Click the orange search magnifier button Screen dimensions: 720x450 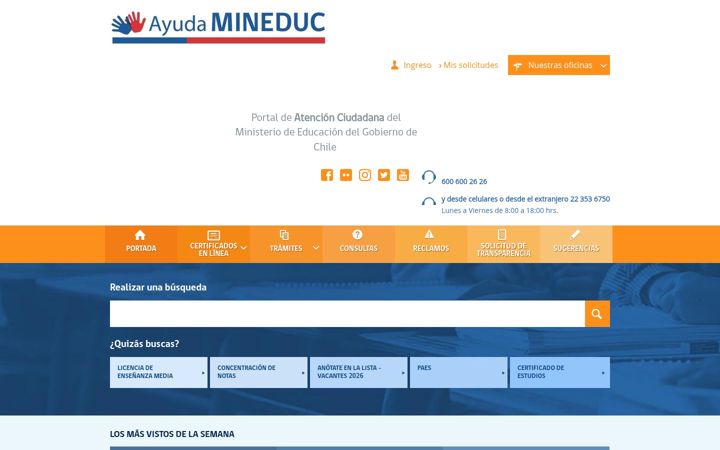[597, 314]
